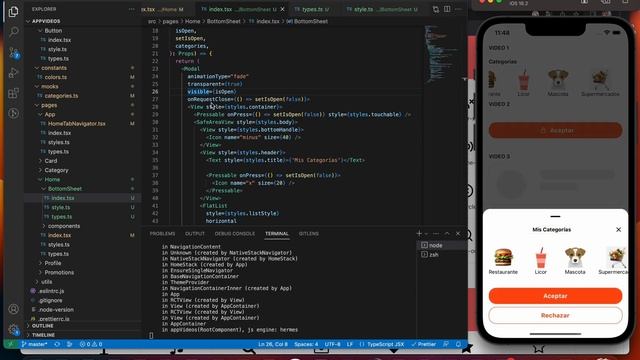Collapse the BottomSheet folder
Screen dimensions: 640x360
click(x=65, y=189)
